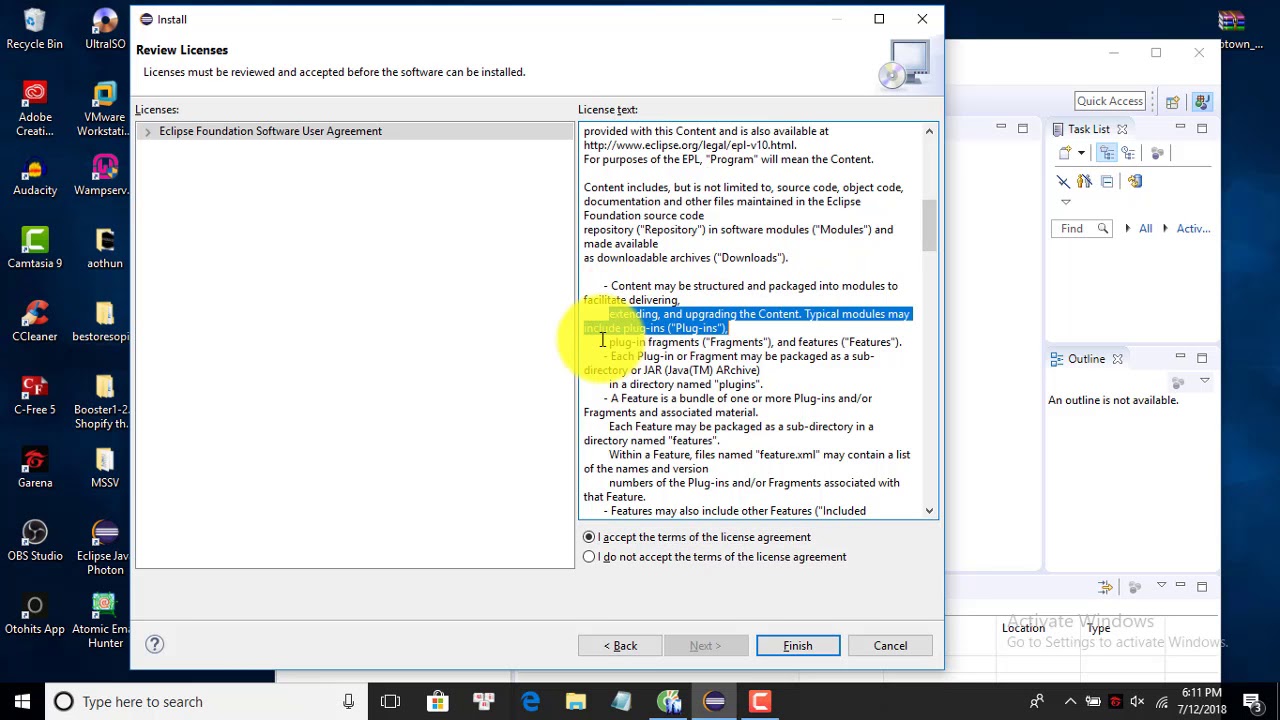Select the Java perspective icon
The width and height of the screenshot is (1280, 720).
1202,101
